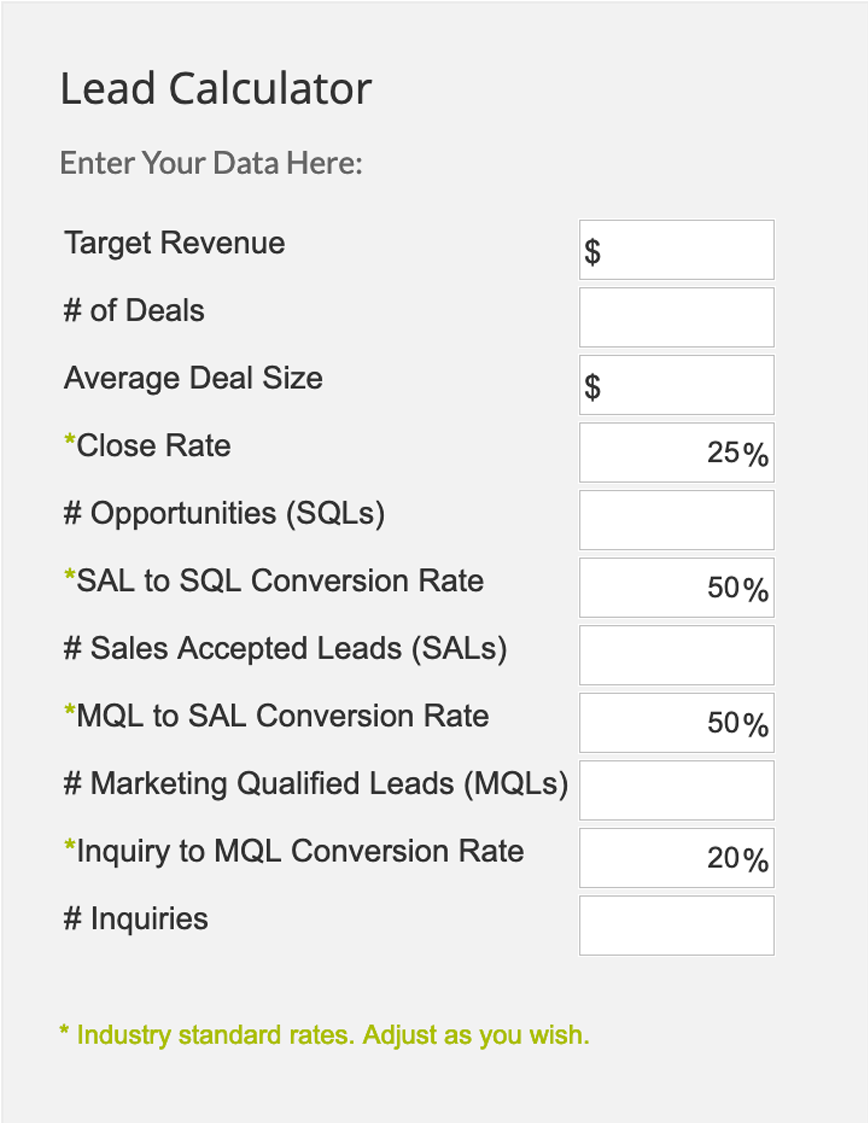Click the Inquiry to MQL 20% field
Screen dimensions: 868x1123
676,858
